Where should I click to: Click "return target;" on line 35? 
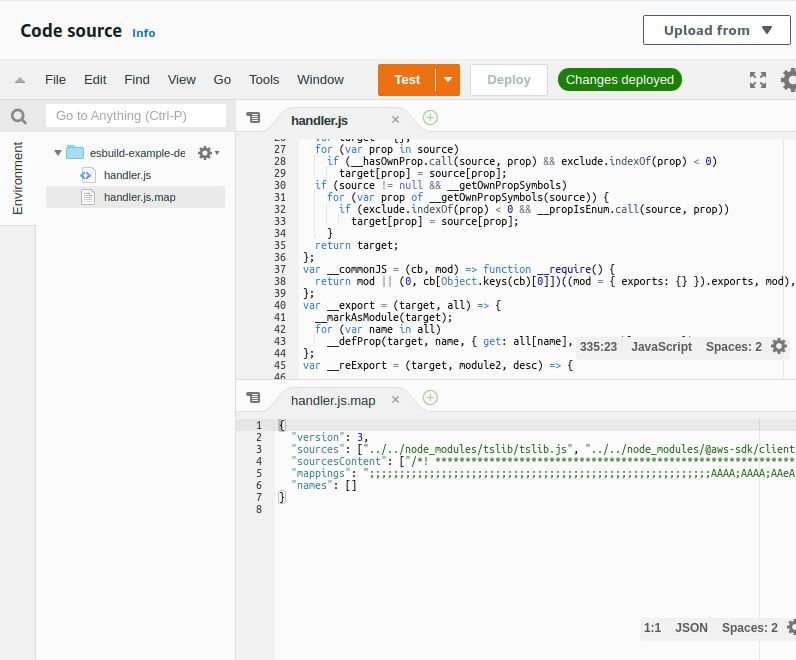356,245
